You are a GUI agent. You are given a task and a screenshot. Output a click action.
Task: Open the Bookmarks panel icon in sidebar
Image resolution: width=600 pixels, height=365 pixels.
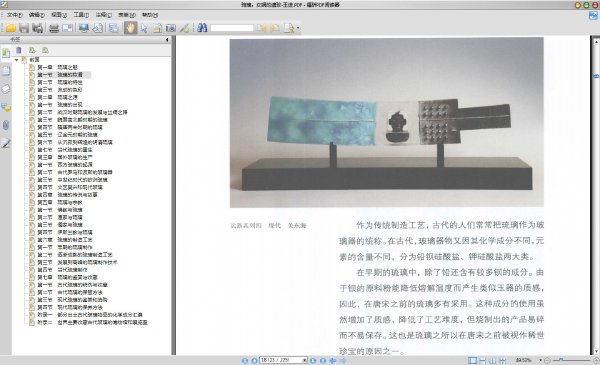[6, 53]
